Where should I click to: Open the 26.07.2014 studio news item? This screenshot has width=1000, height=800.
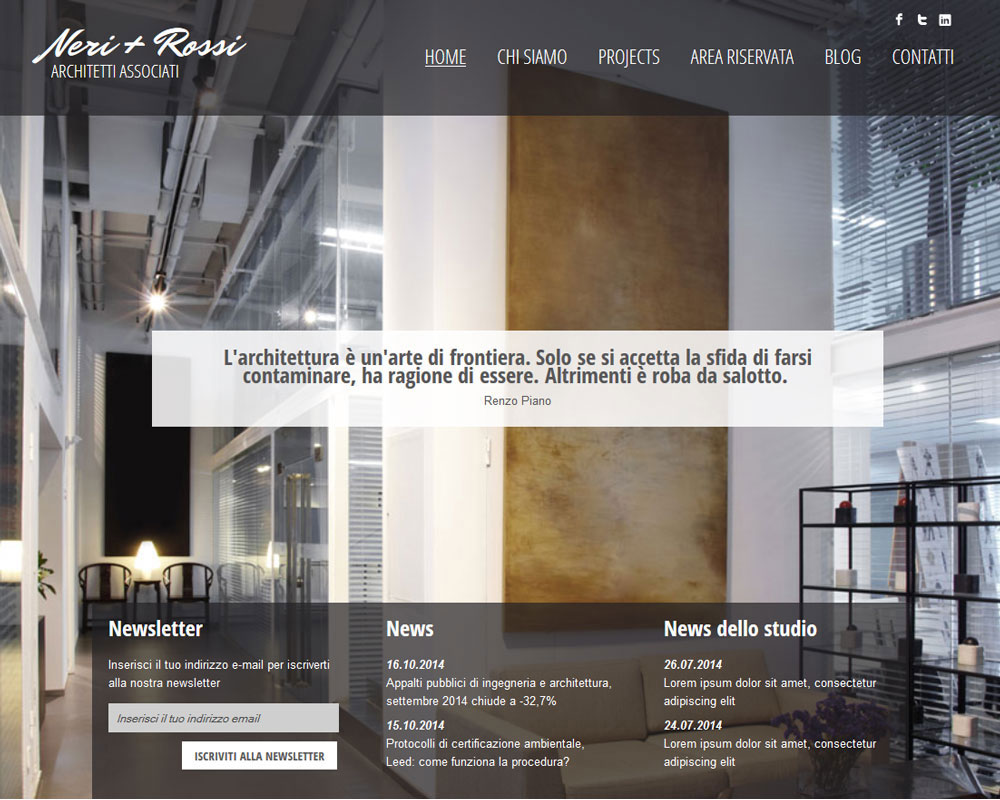point(770,692)
